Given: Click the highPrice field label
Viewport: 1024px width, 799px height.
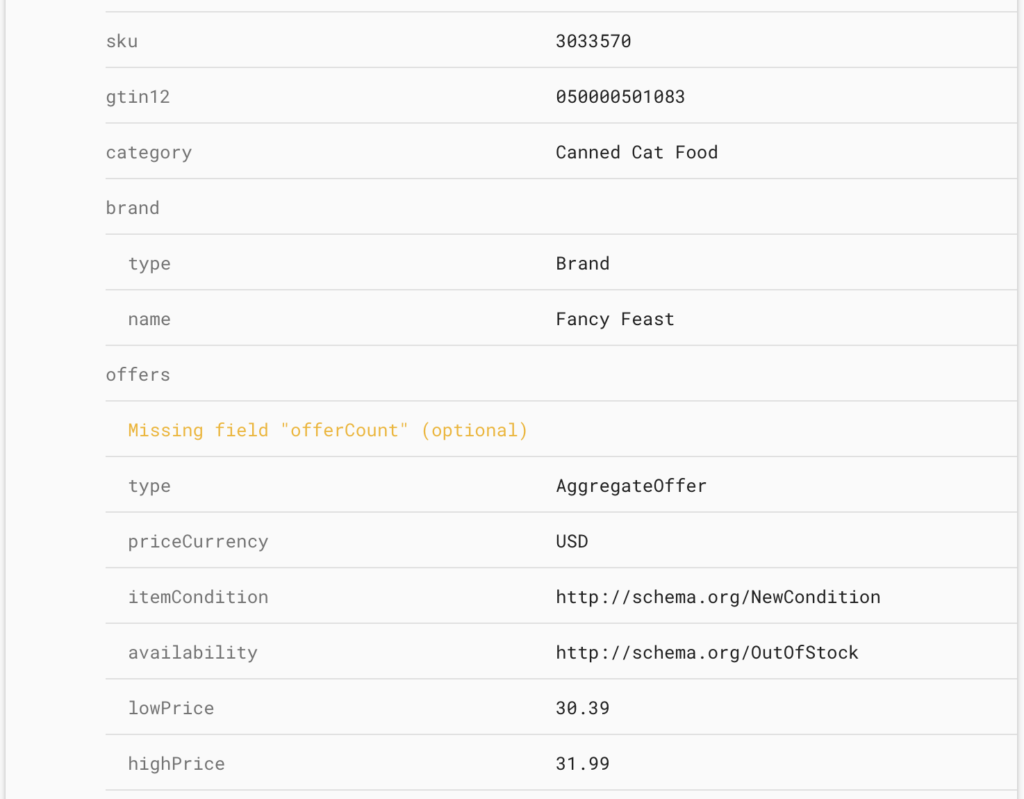Looking at the screenshot, I should pyautogui.click(x=176, y=764).
